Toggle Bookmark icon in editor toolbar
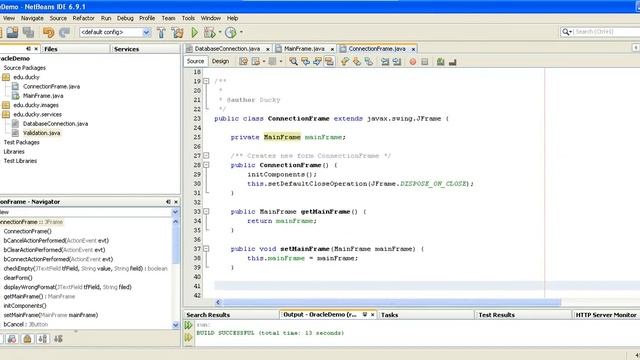This screenshot has height=360, width=640. pos(369,62)
